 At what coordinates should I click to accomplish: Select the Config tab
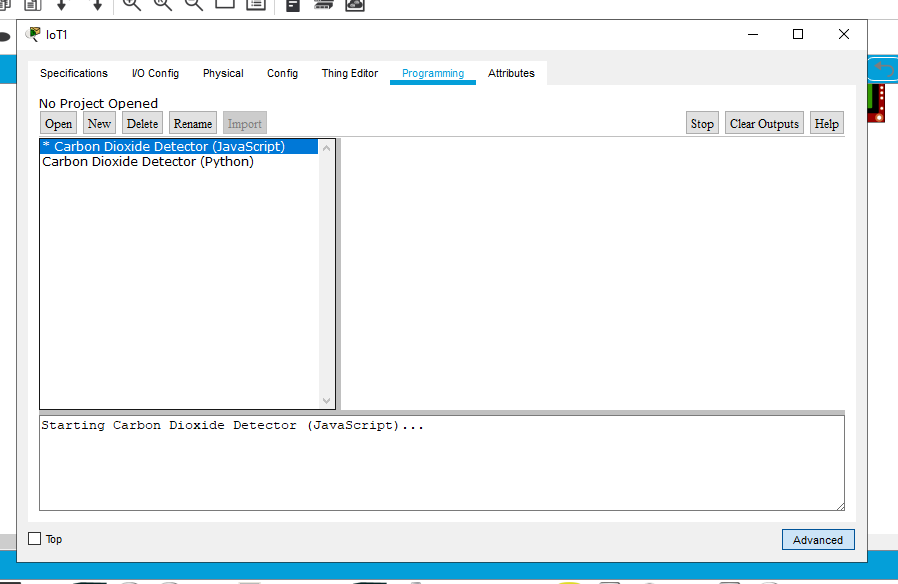[x=282, y=73]
